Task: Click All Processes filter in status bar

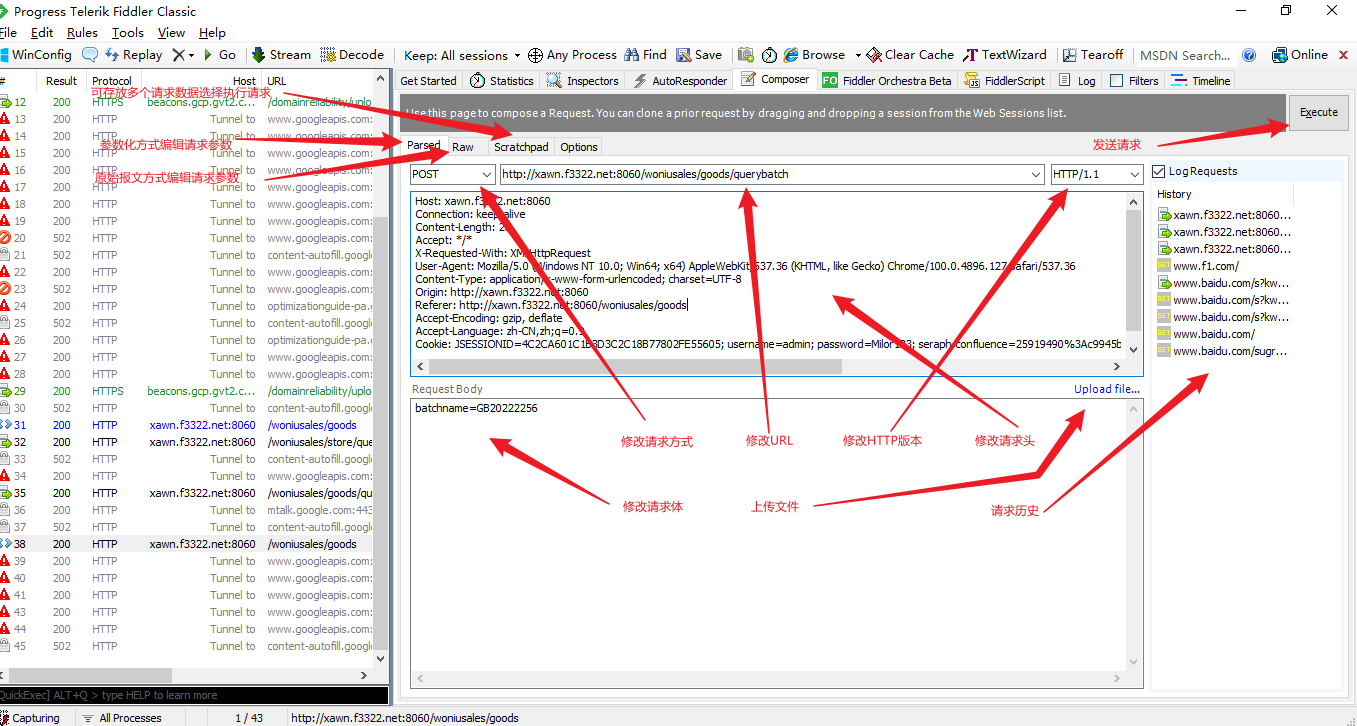Action: (122, 718)
